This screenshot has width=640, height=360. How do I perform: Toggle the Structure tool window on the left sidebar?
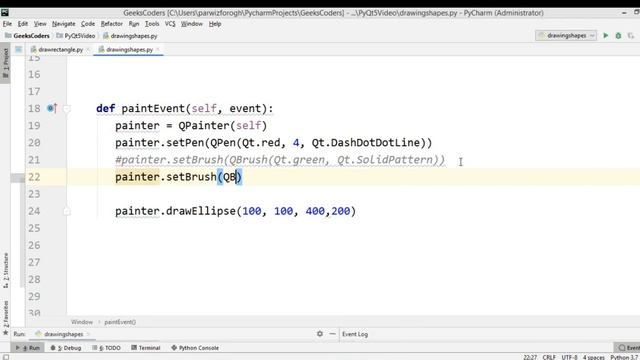pos(5,271)
